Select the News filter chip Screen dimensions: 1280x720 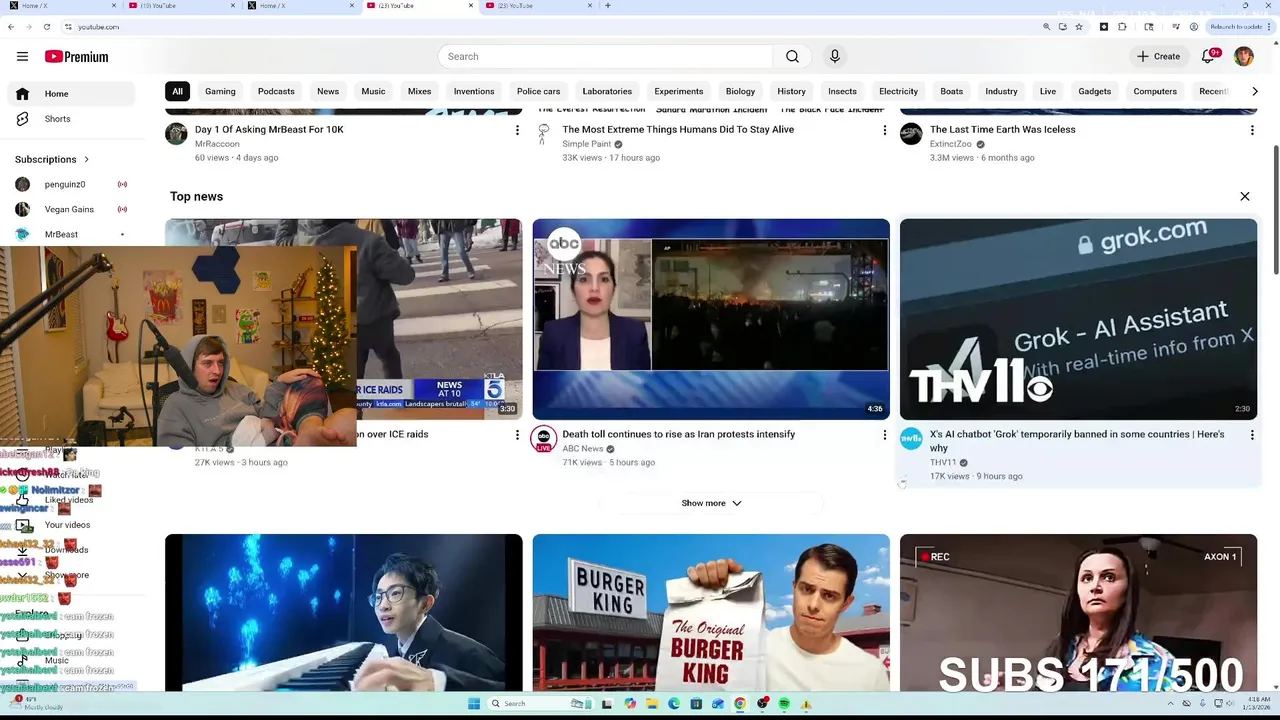pos(328,91)
